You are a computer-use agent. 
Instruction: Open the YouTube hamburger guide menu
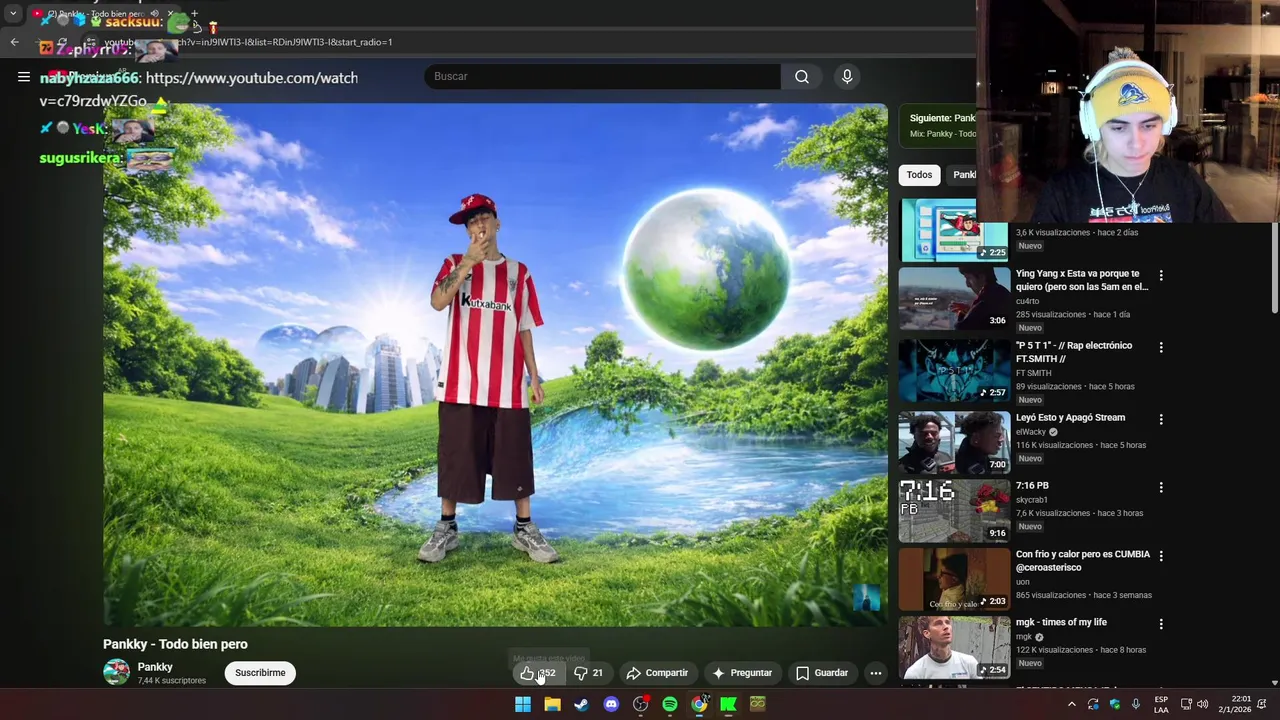coord(23,77)
